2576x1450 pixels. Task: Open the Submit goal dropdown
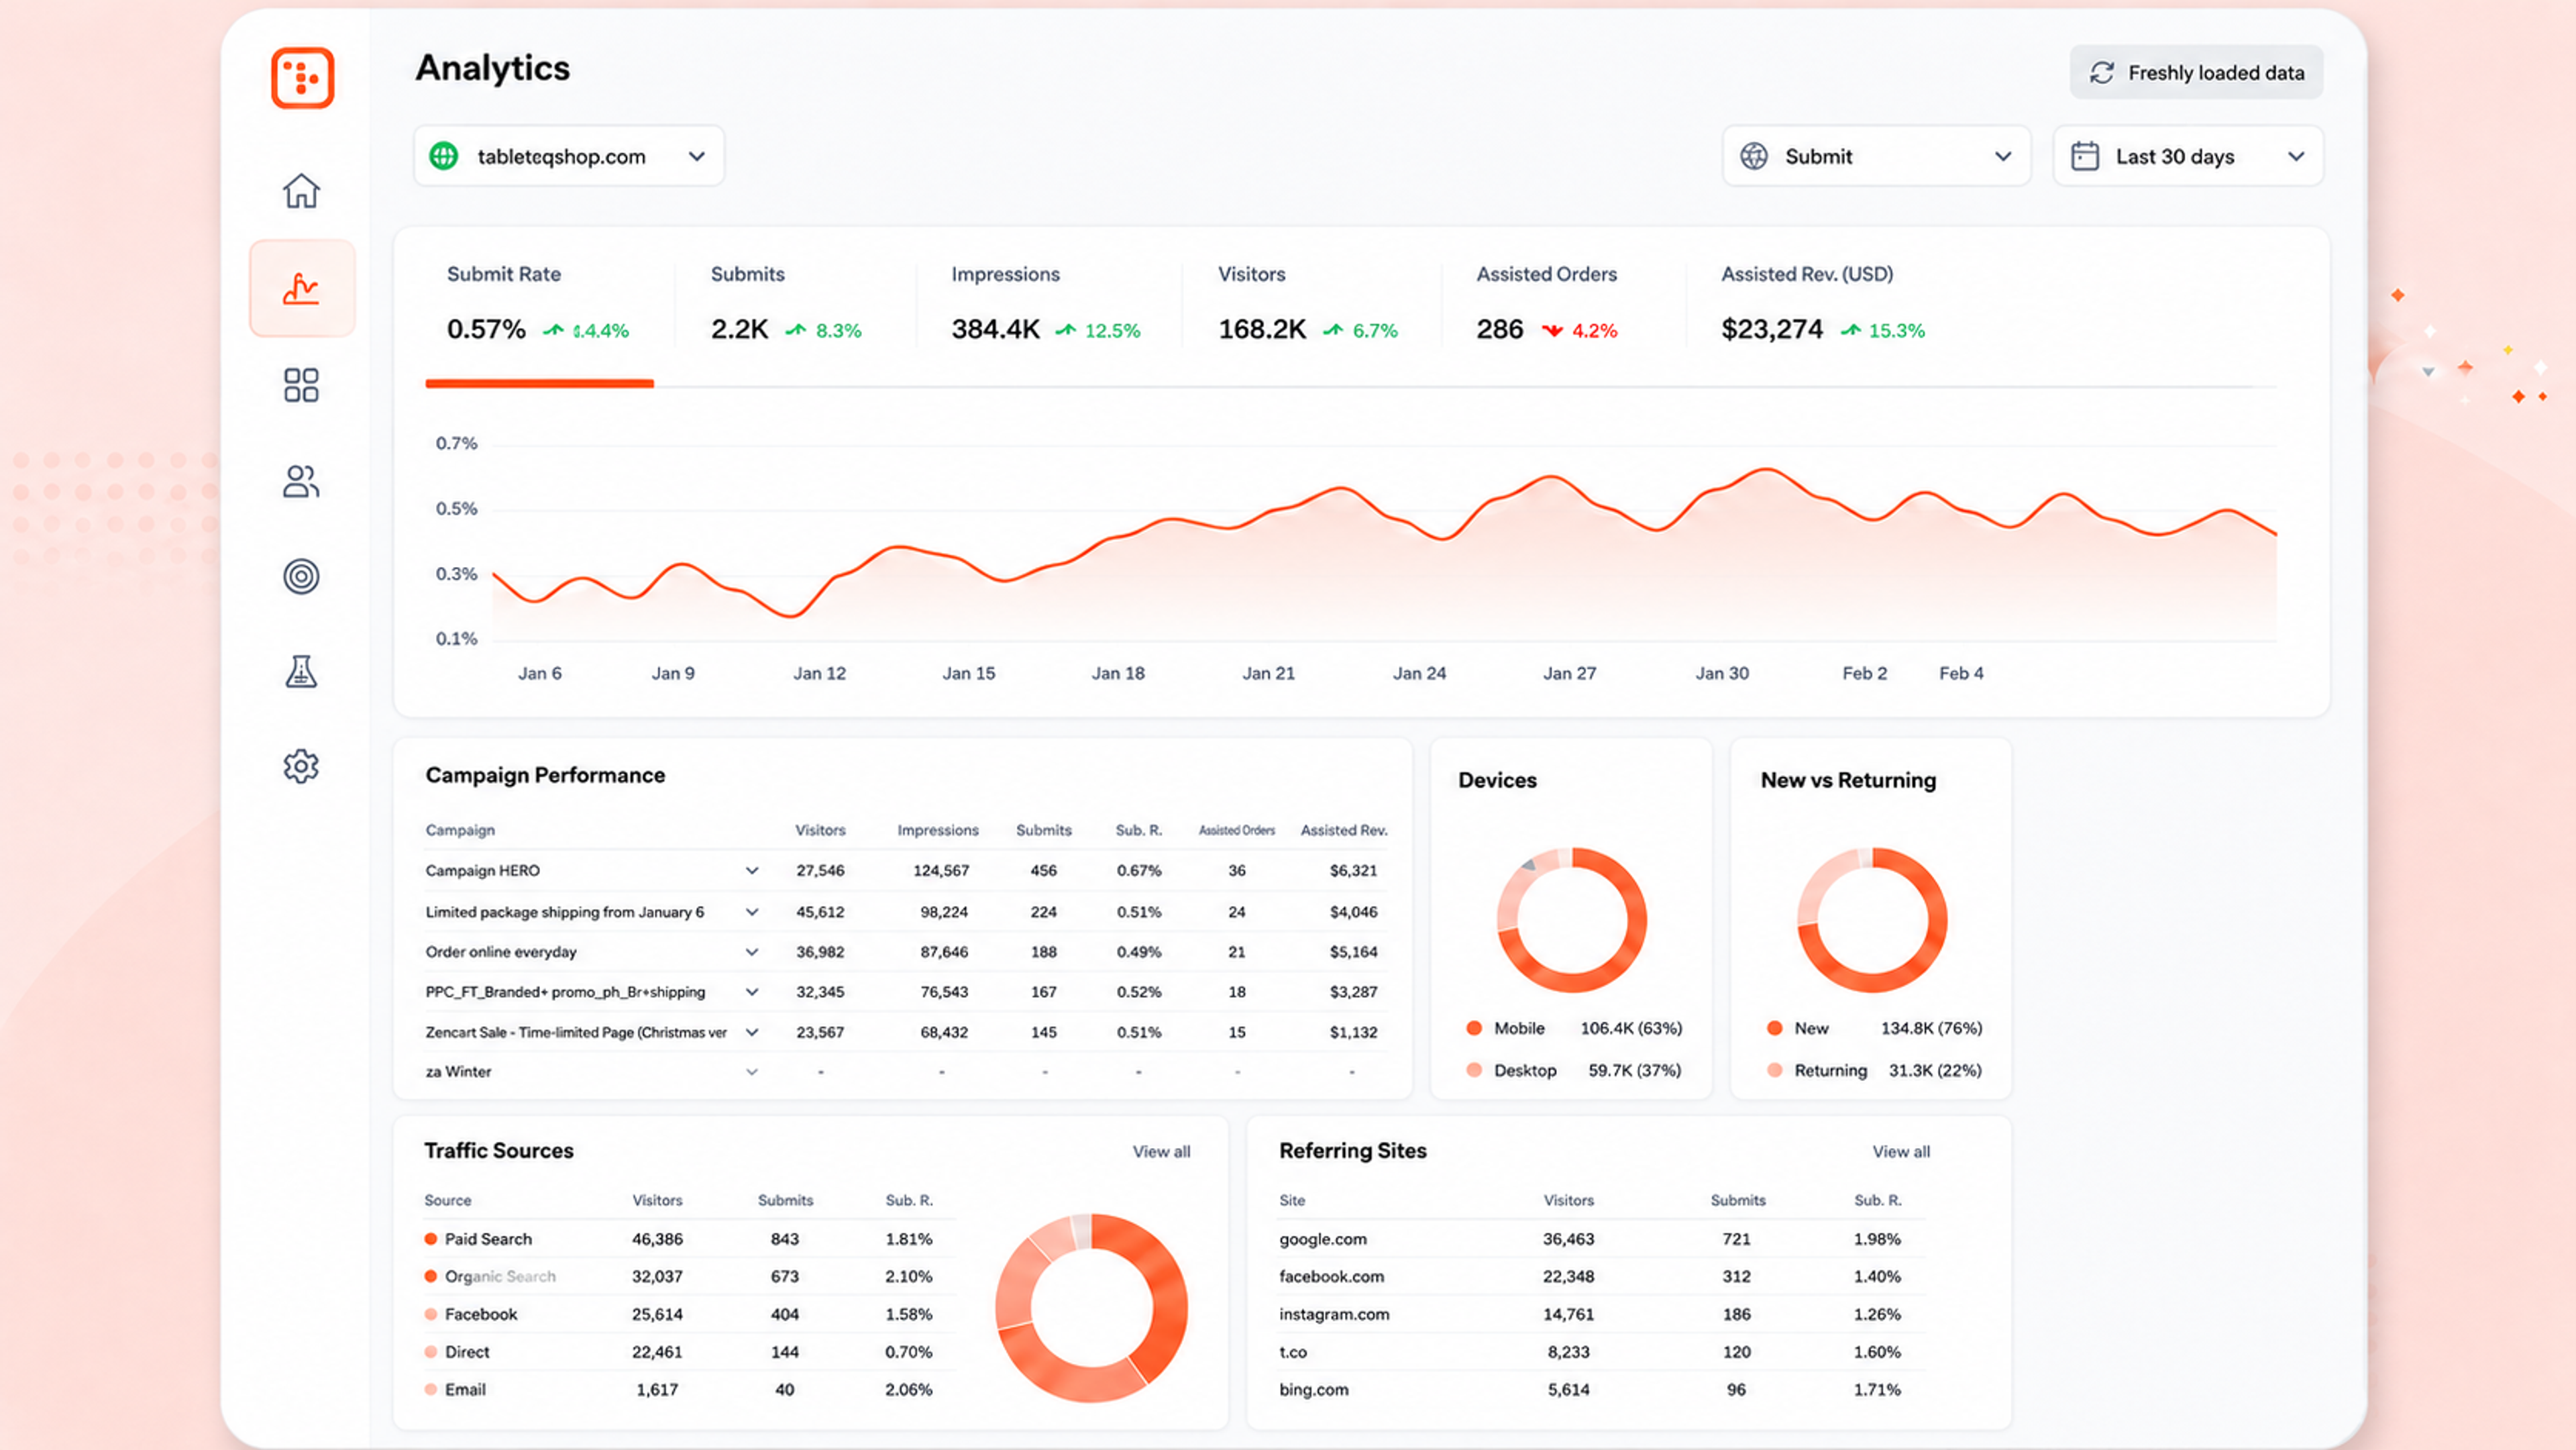click(1876, 156)
